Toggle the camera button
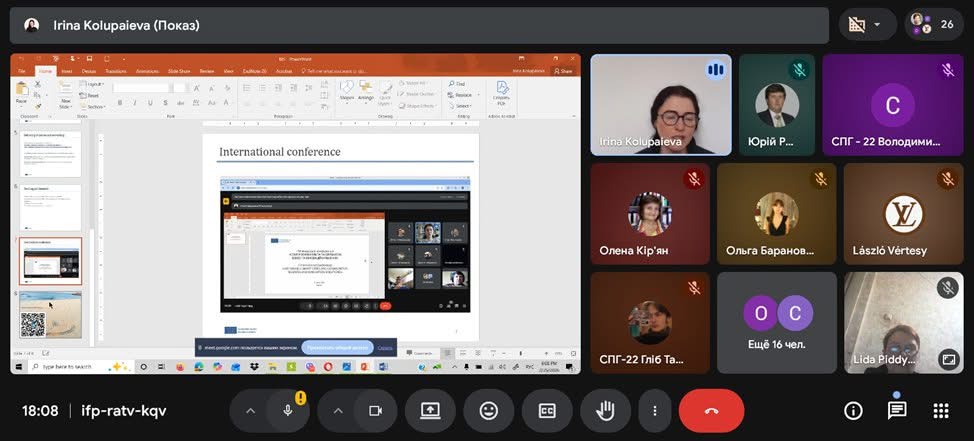 tap(376, 411)
